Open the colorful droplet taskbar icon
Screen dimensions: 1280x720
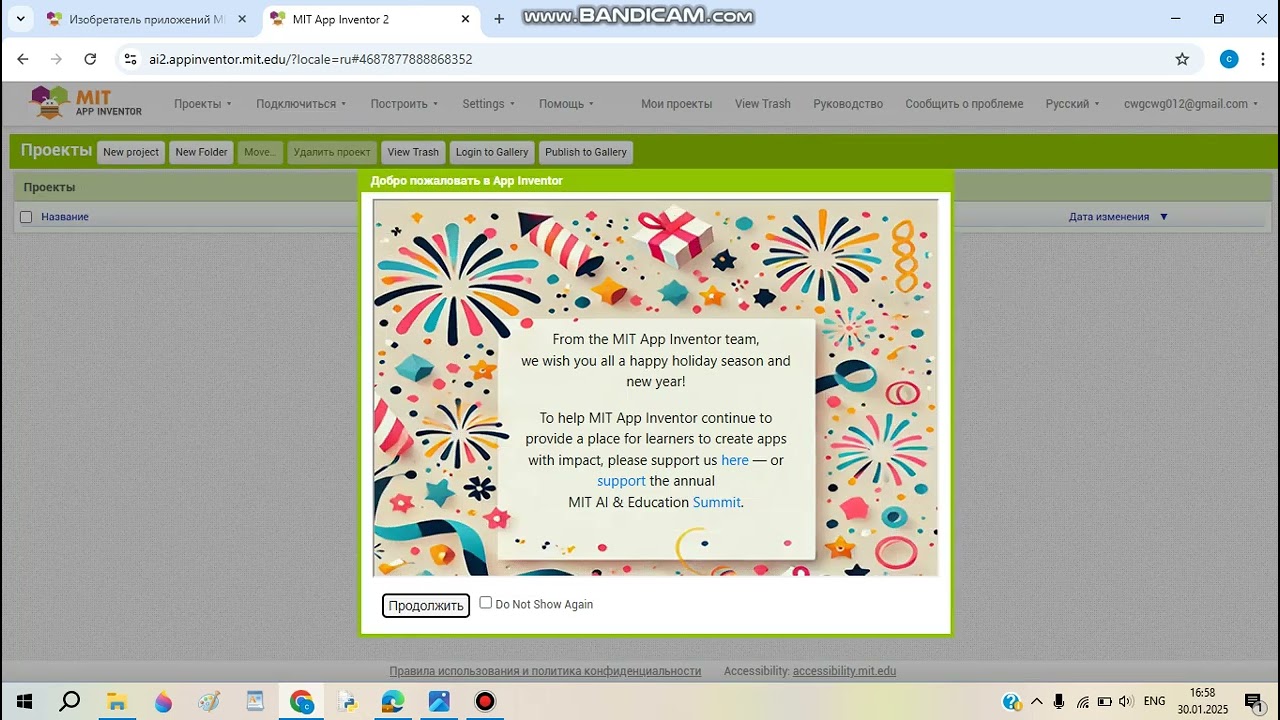click(x=163, y=701)
